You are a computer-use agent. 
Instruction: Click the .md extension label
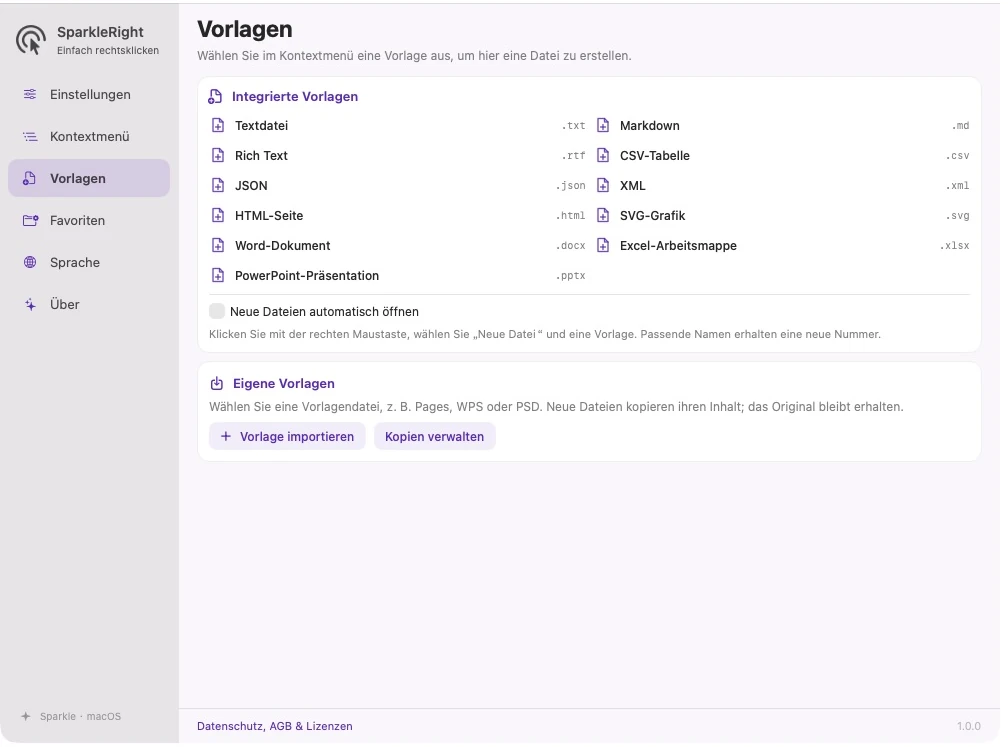coord(960,126)
